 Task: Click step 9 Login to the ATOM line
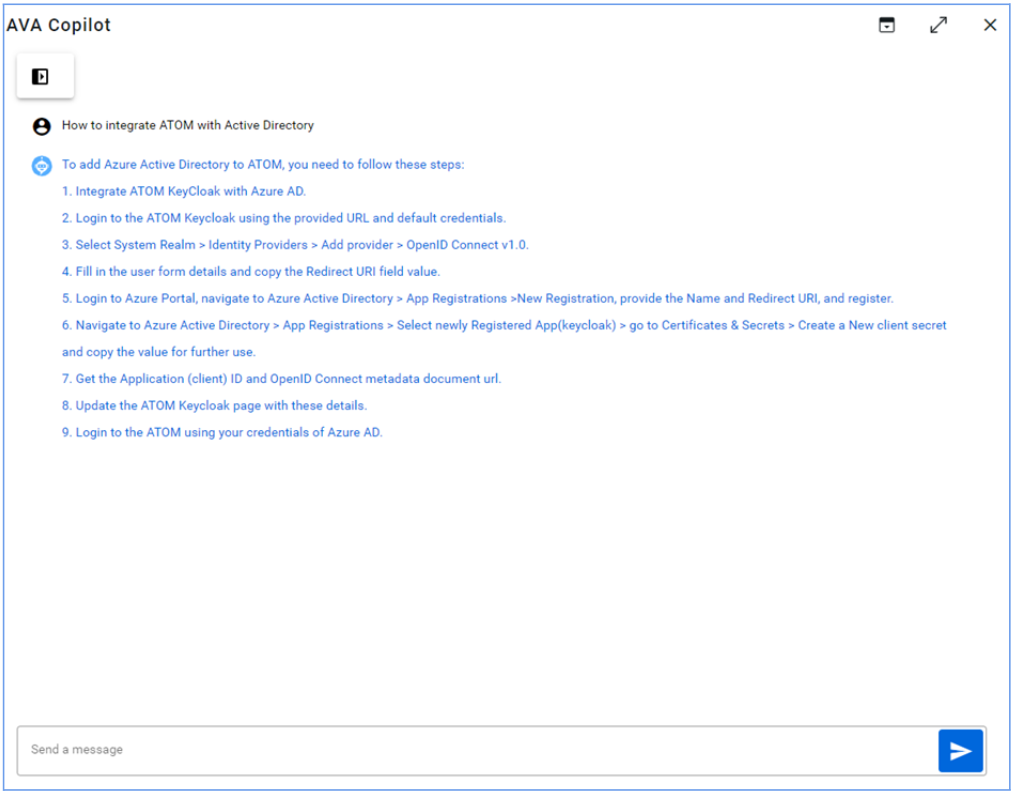tap(222, 433)
